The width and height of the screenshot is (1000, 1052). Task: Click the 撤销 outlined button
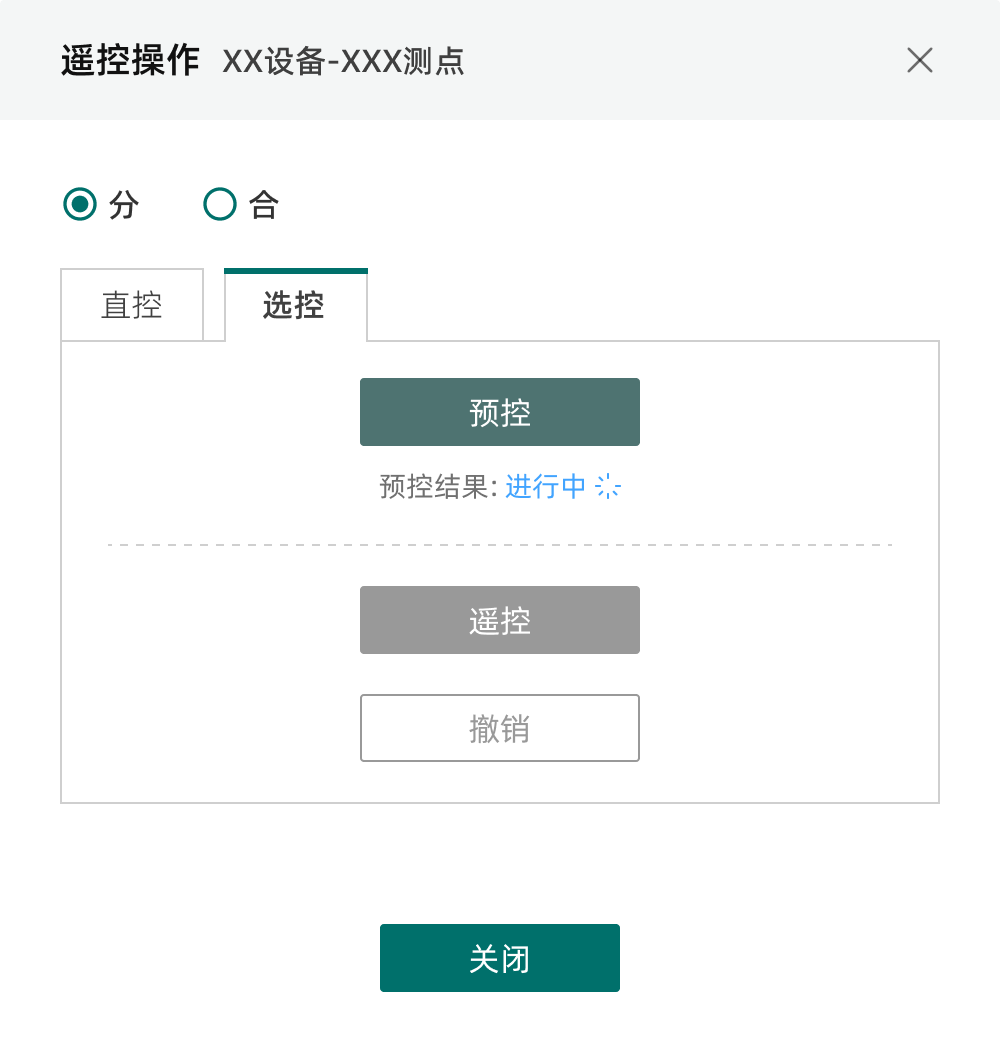click(500, 728)
